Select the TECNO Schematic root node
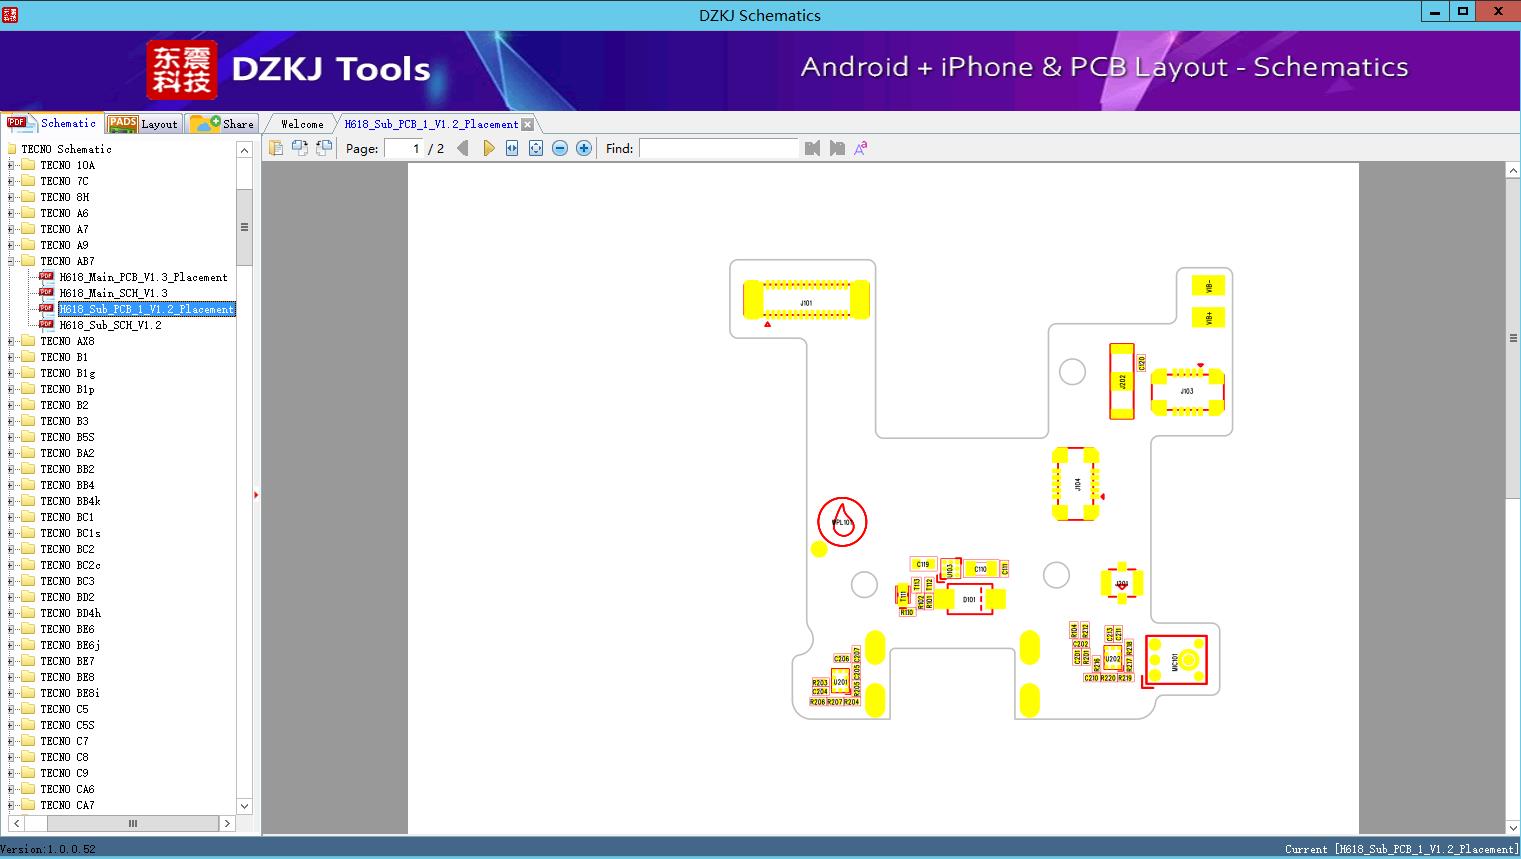The width and height of the screenshot is (1521, 859). pos(66,149)
